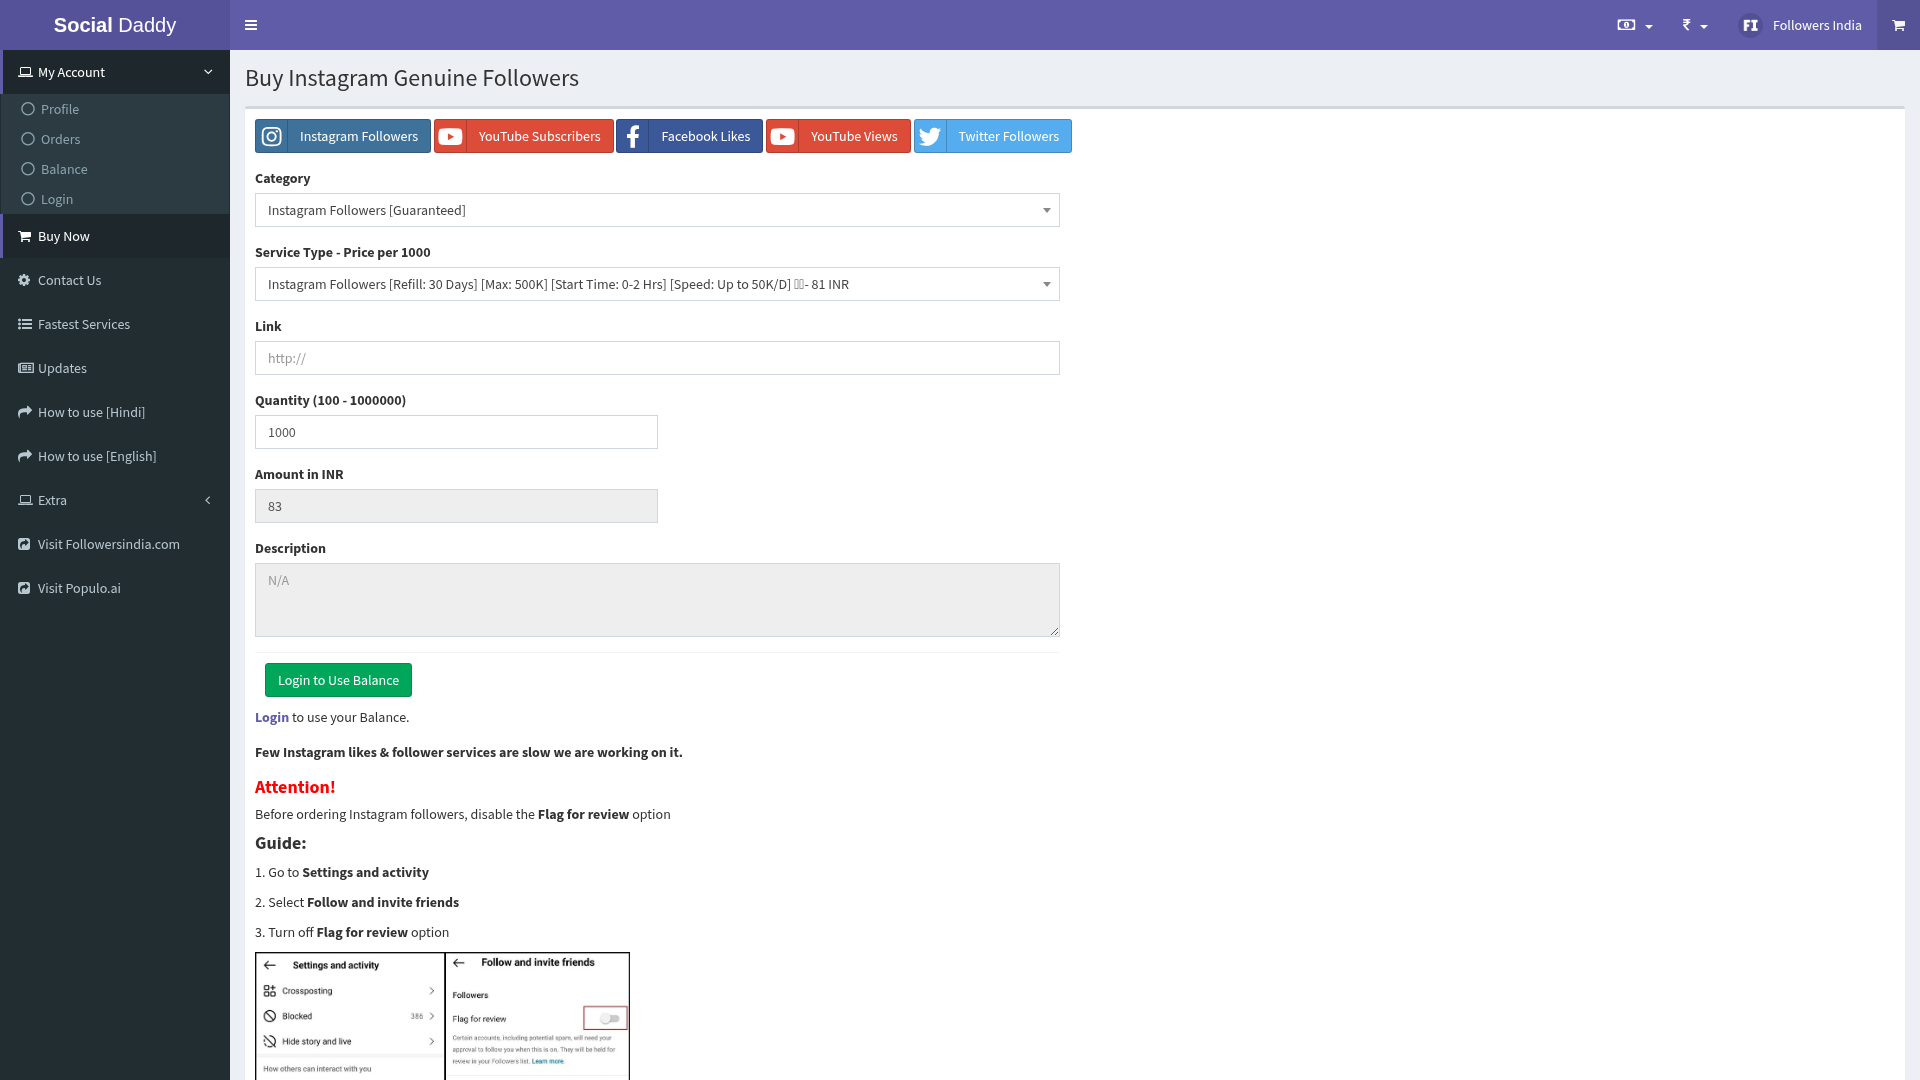Open the money/payment dropdown in header
Image resolution: width=1920 pixels, height=1080 pixels.
1634,25
